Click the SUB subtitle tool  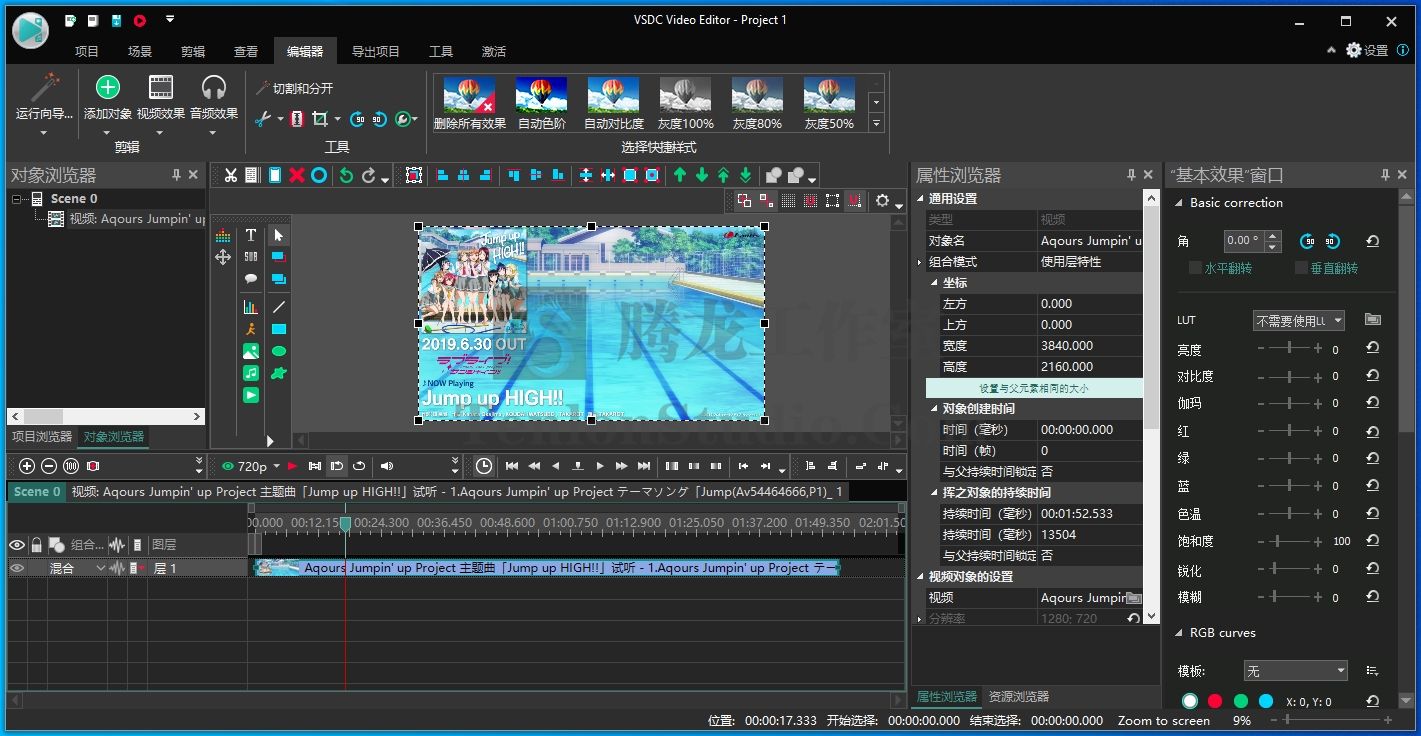pyautogui.click(x=251, y=257)
